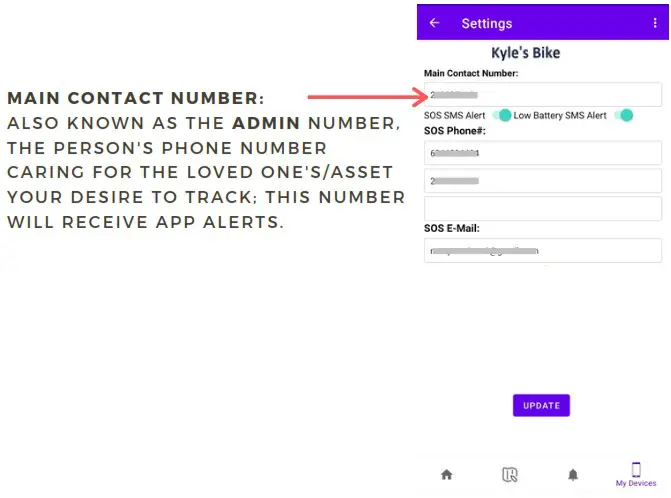
Task: Go to the Home tab icon
Action: click(446, 475)
